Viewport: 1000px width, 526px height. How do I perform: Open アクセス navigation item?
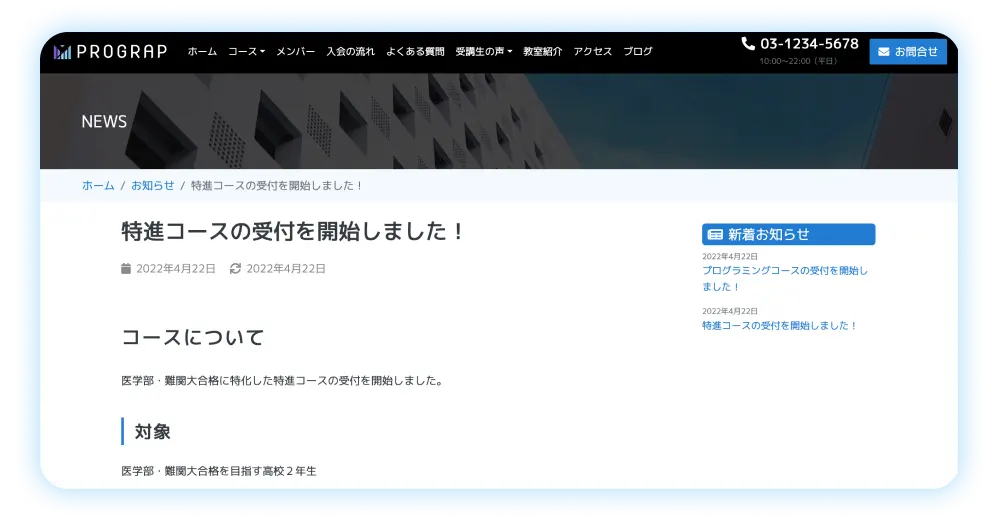click(592, 52)
